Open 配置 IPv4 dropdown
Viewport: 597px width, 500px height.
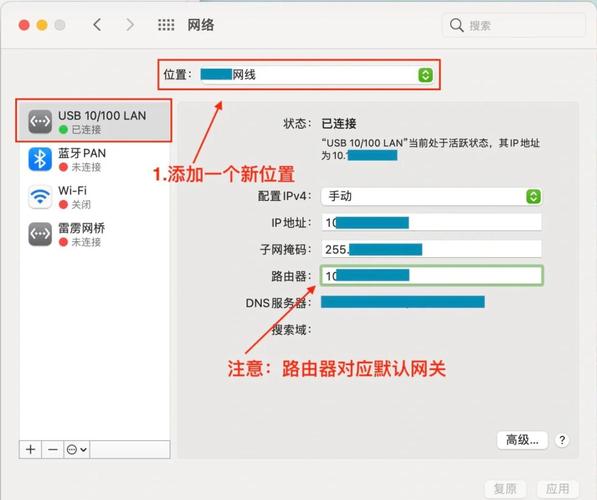click(x=431, y=196)
